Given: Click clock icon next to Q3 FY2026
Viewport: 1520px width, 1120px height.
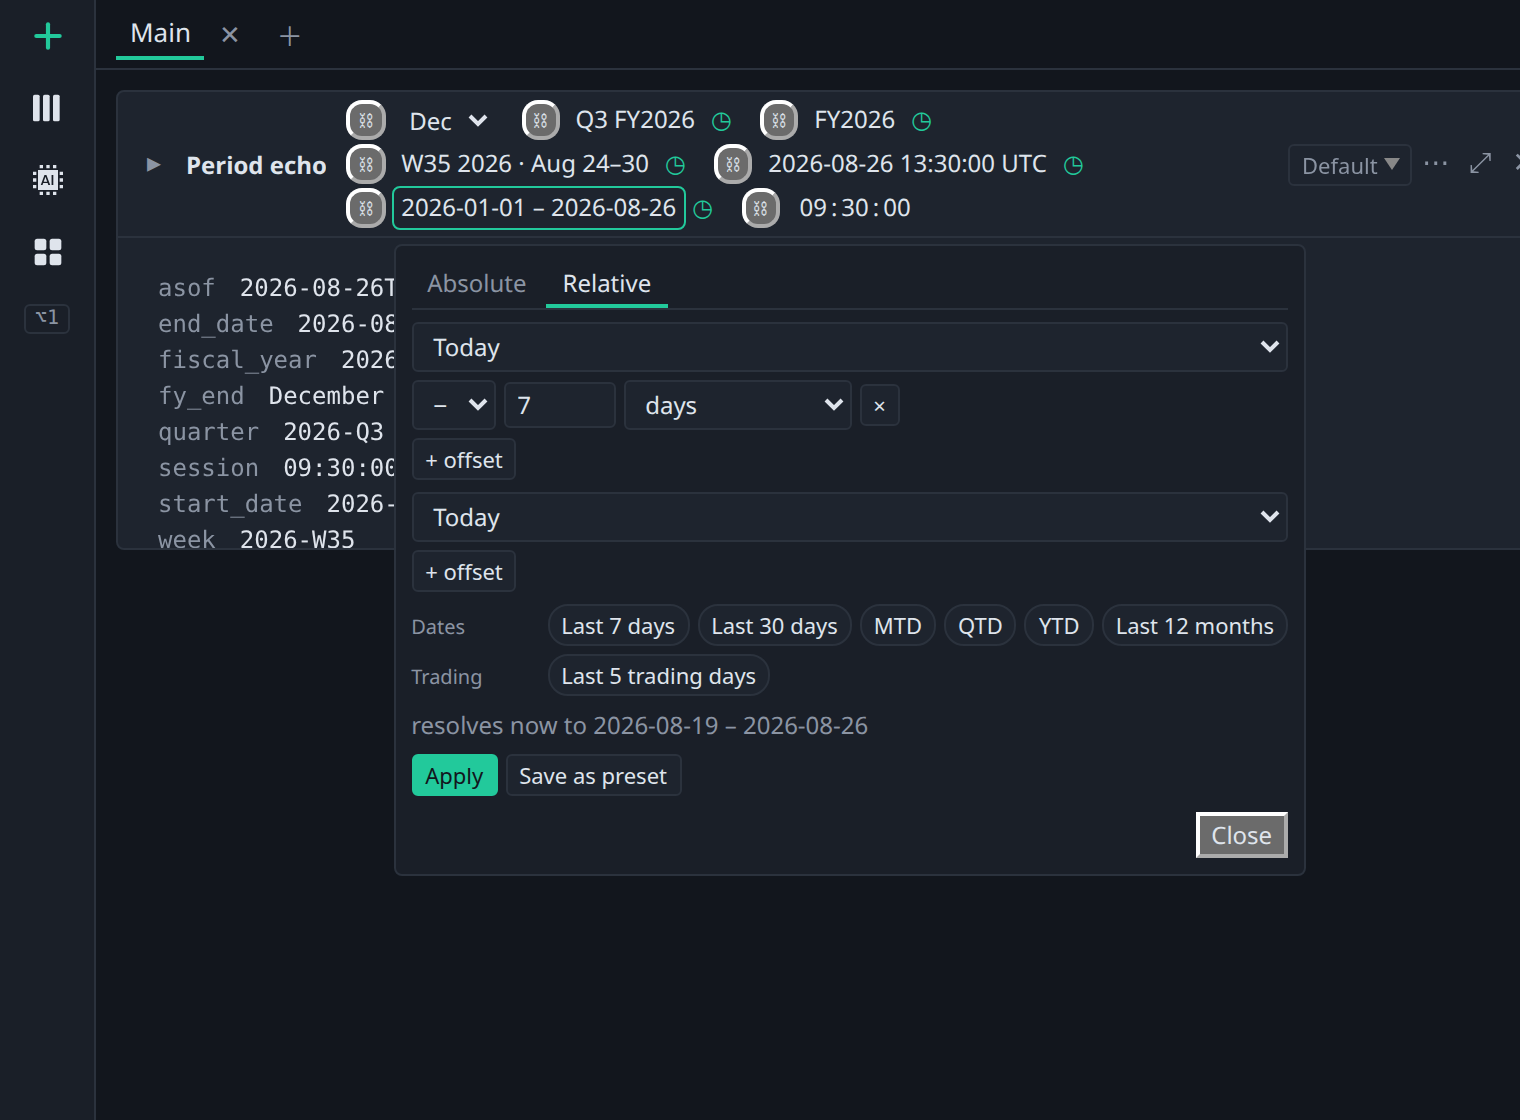Looking at the screenshot, I should (x=721, y=121).
